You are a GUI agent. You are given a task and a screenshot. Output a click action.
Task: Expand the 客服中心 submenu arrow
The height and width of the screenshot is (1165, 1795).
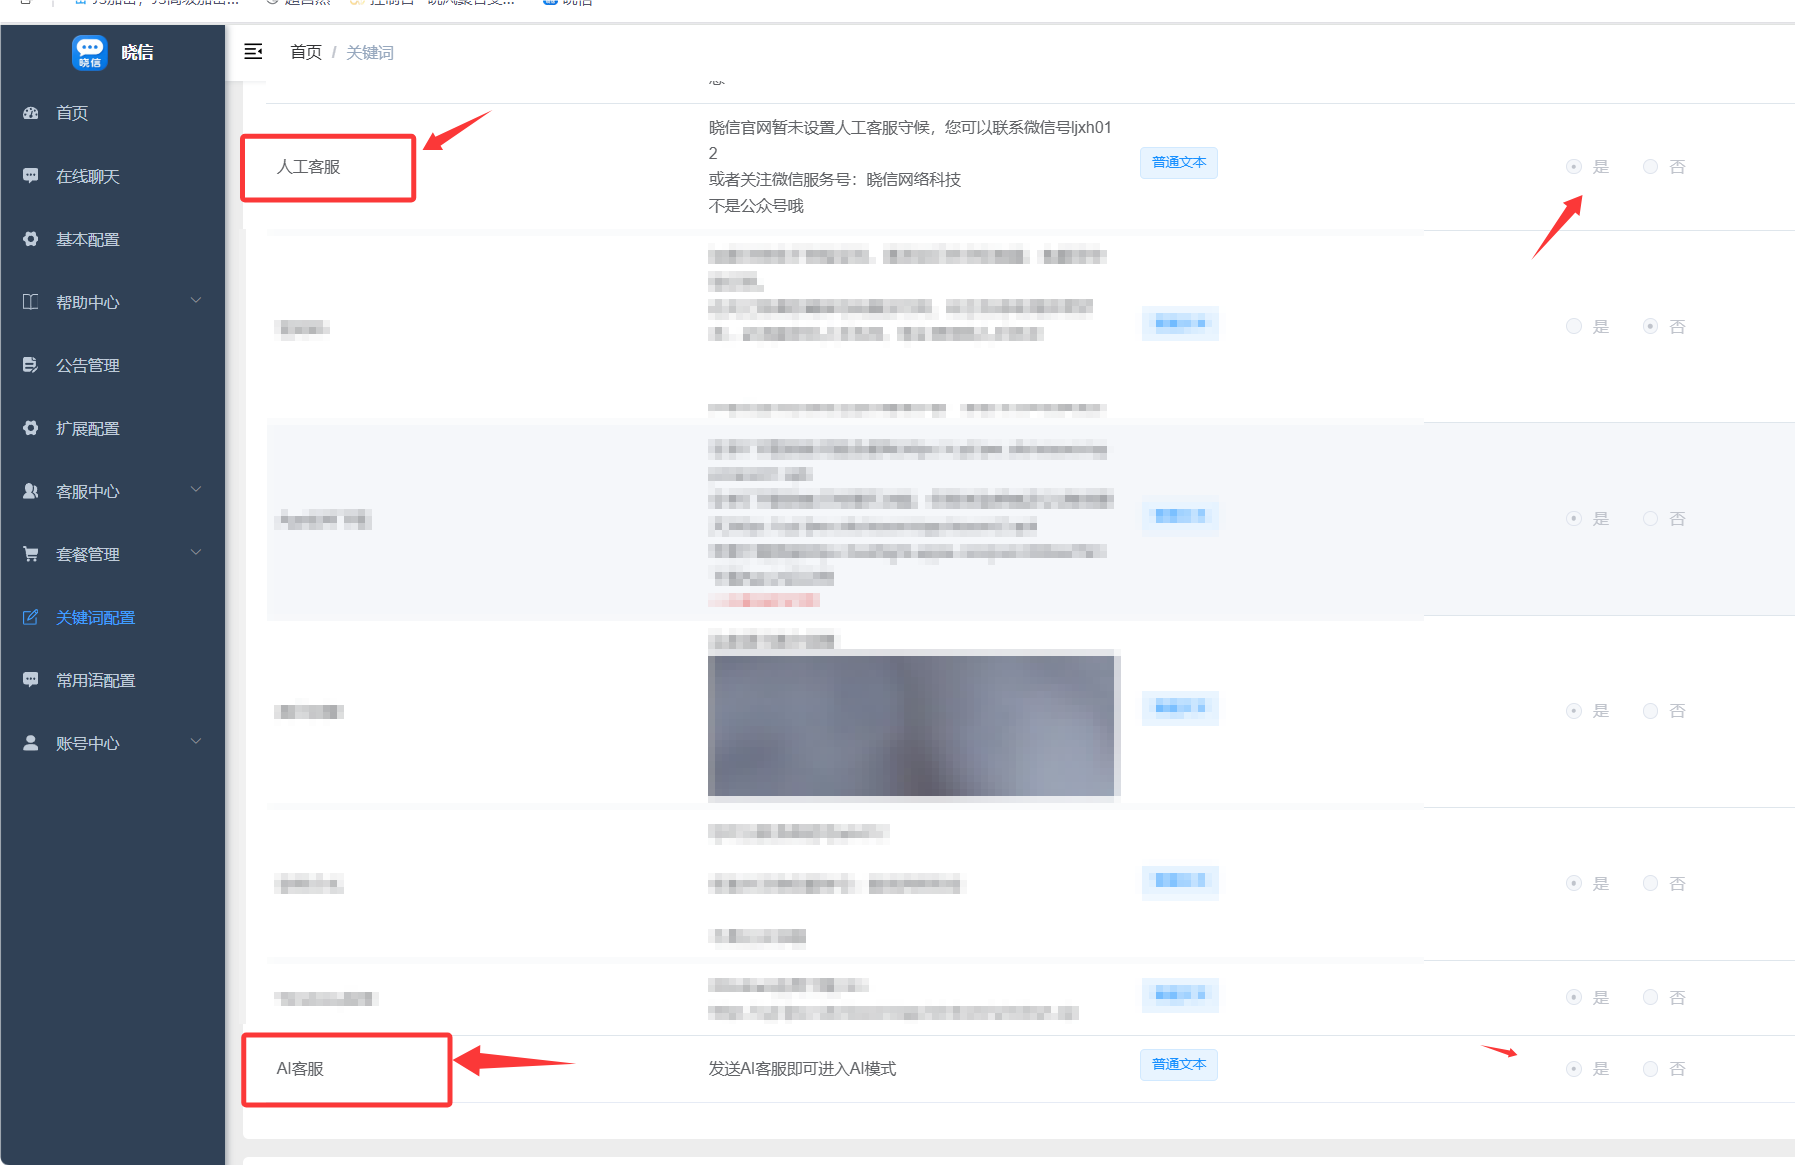196,490
